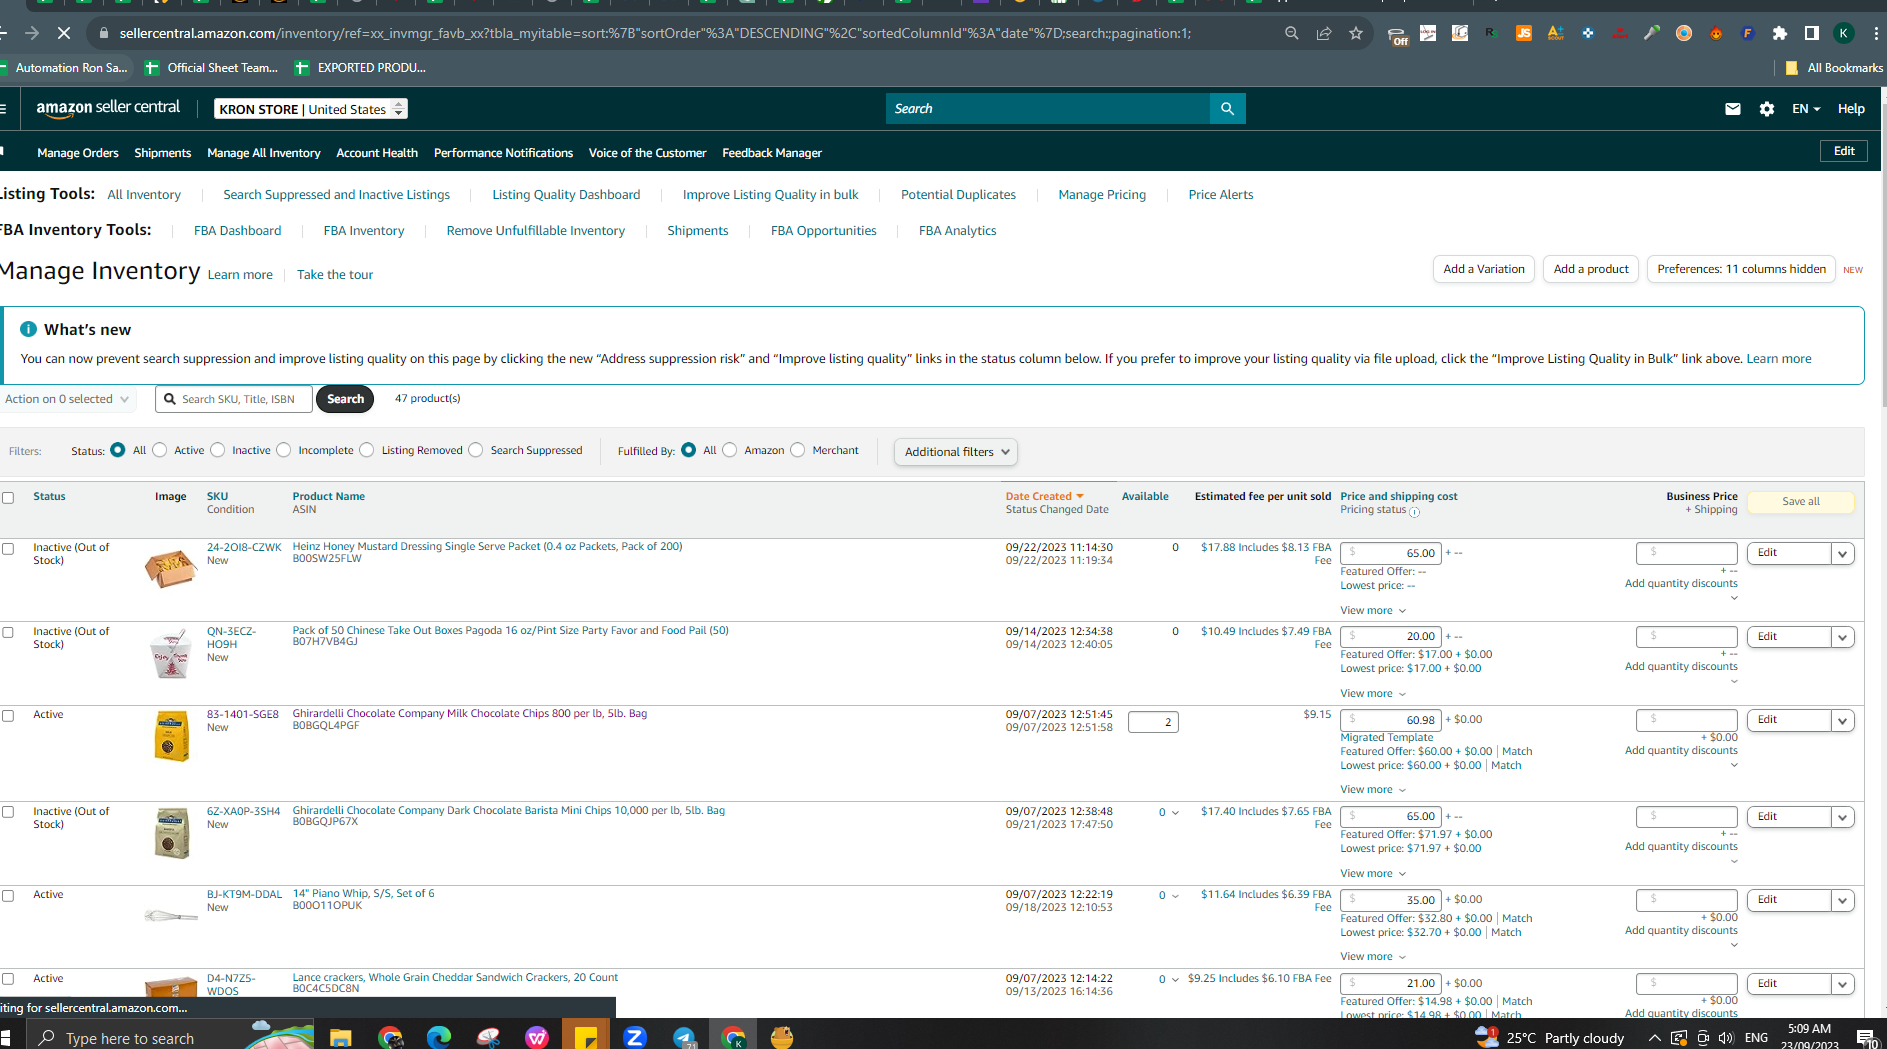The image size is (1887, 1049).
Task: Filter by Fulfilled By Merchant
Action: 798,450
